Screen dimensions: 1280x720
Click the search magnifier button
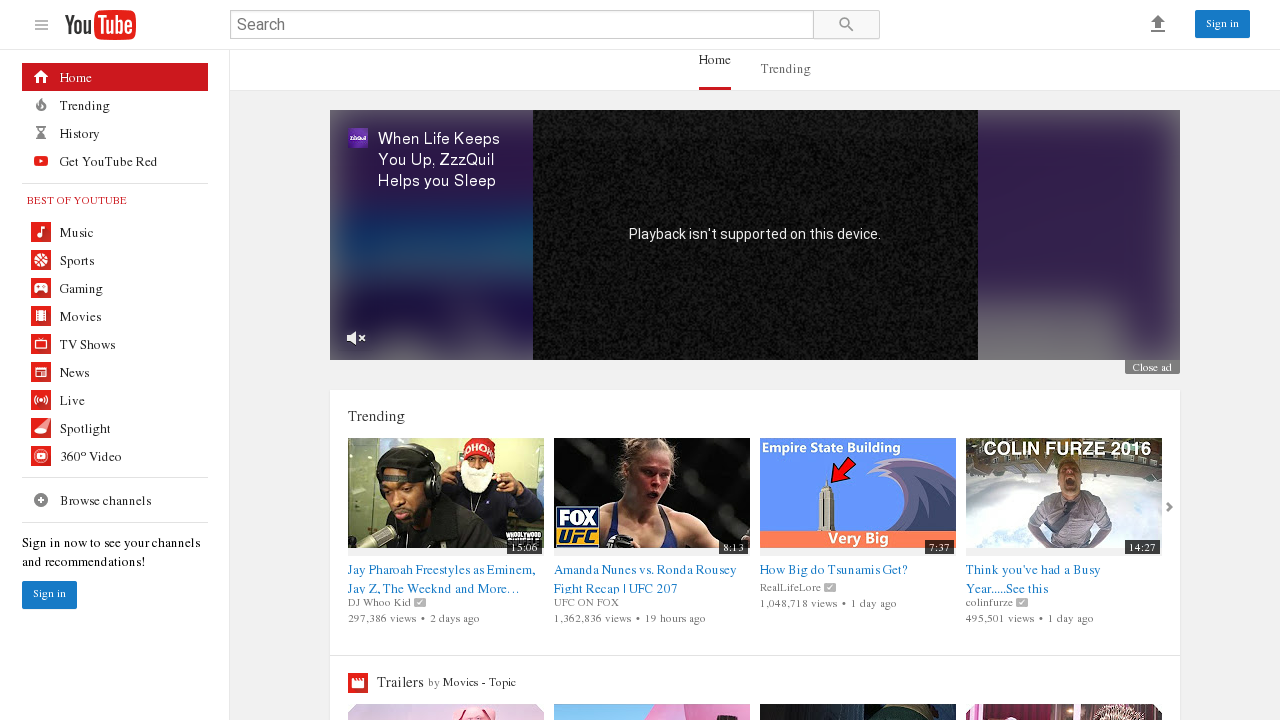(x=846, y=25)
